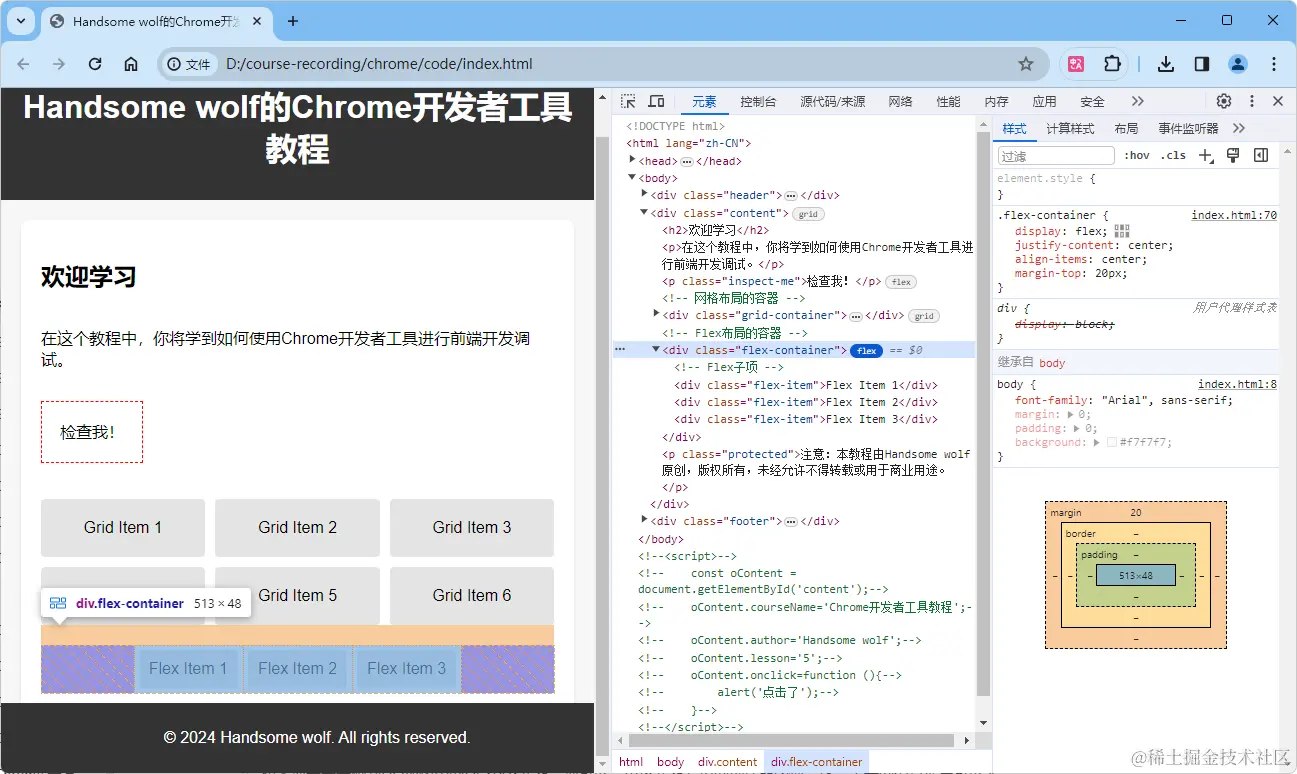Select div.flex-container breadcrumb

pyautogui.click(x=817, y=762)
